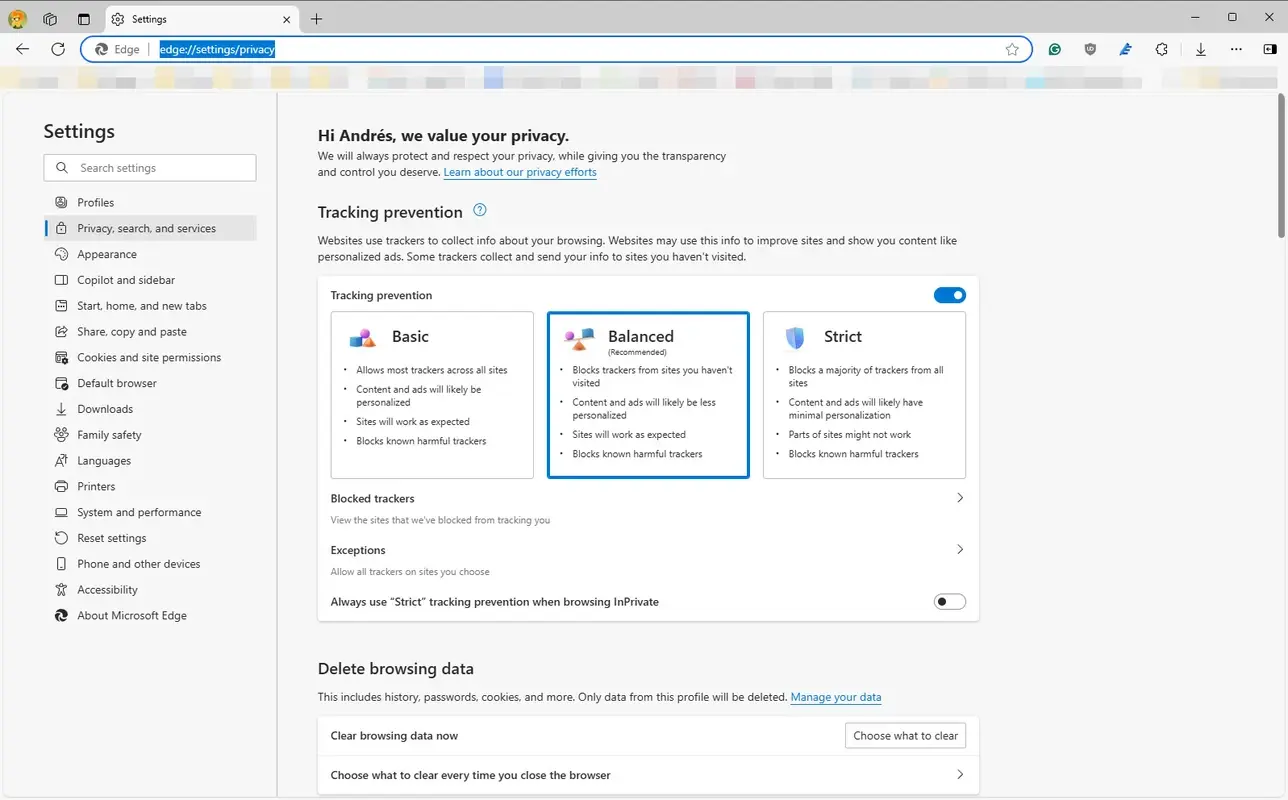Toggle Tracking prevention off
1288x800 pixels.
coord(949,294)
